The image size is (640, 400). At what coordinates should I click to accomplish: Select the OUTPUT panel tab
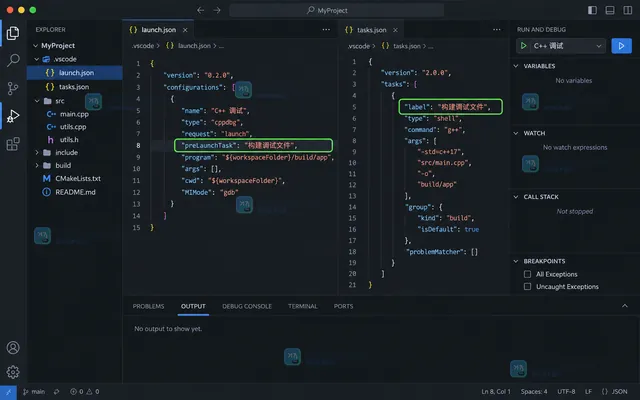[x=193, y=306]
